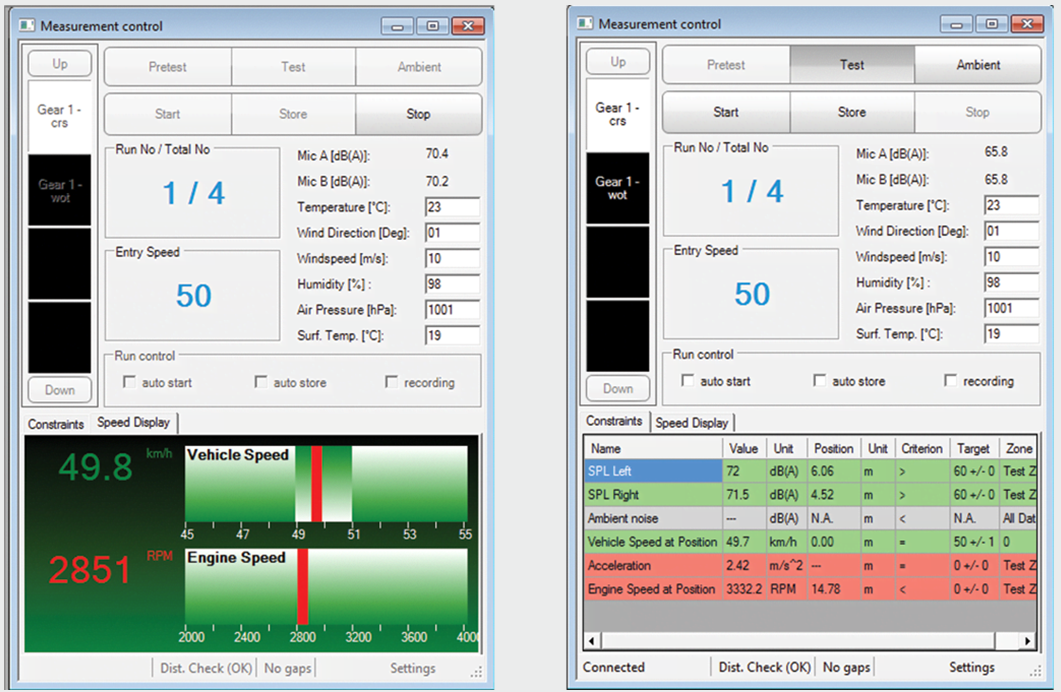
Task: Switch to Constraints tab in left window
Action: click(x=56, y=424)
